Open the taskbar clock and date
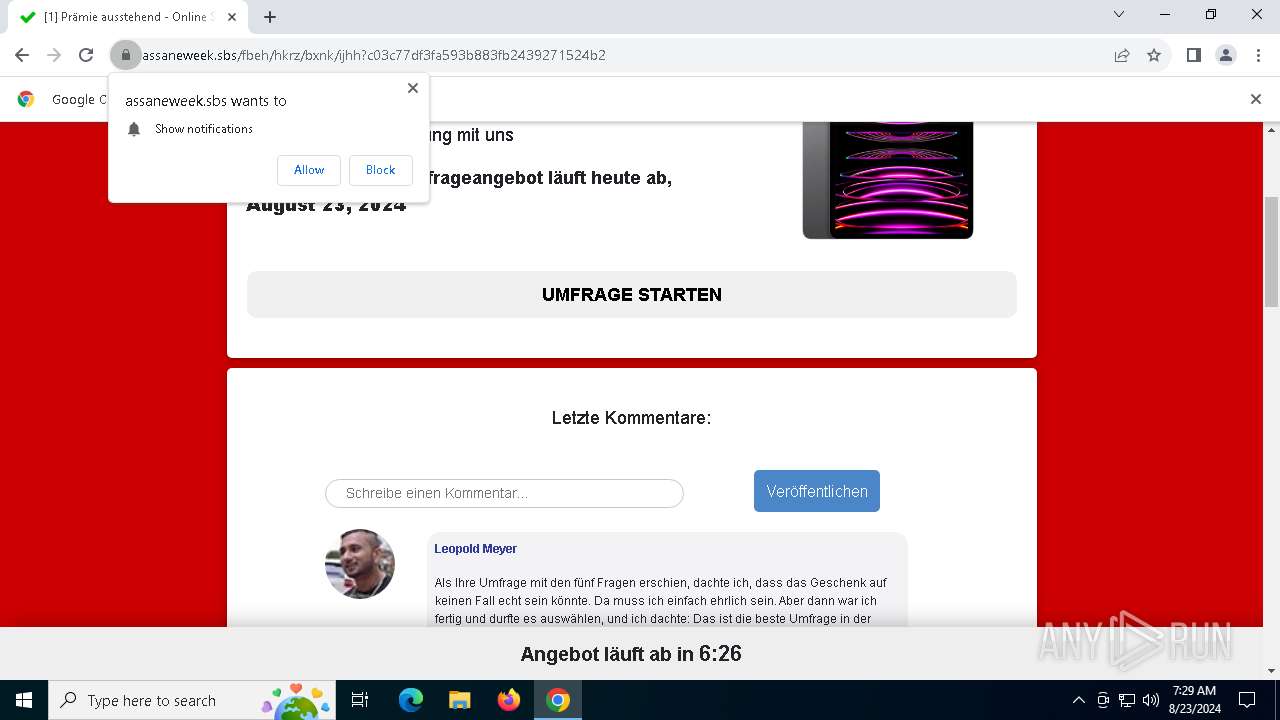Image resolution: width=1280 pixels, height=720 pixels. 1194,700
